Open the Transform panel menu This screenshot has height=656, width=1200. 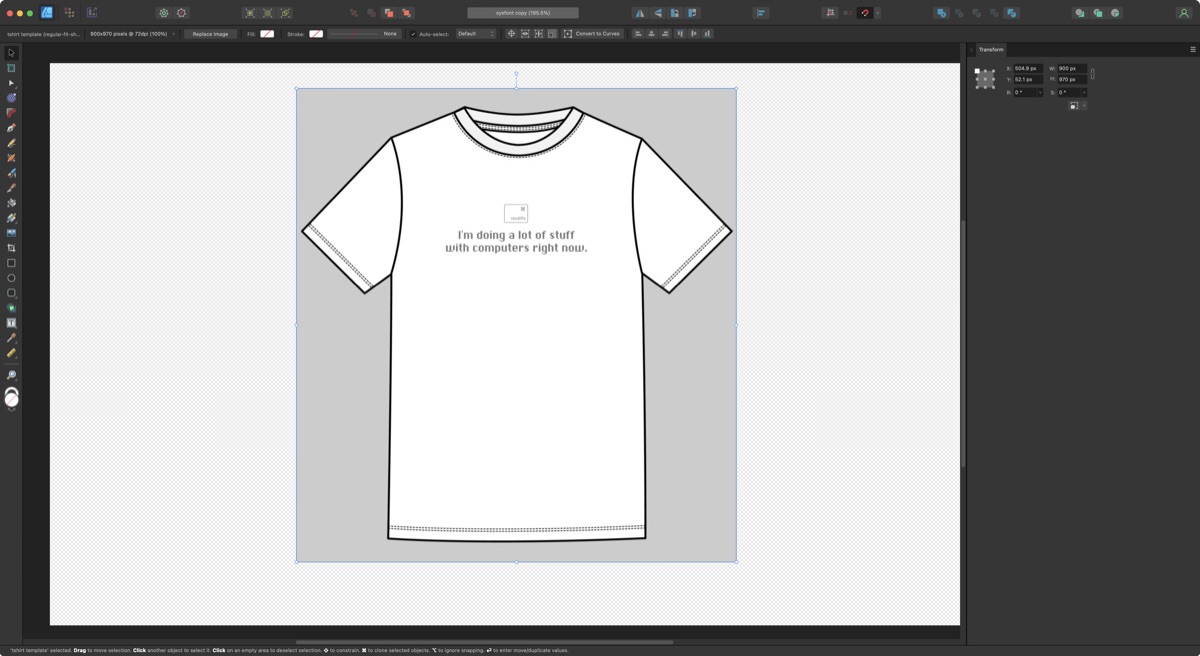(x=1192, y=48)
